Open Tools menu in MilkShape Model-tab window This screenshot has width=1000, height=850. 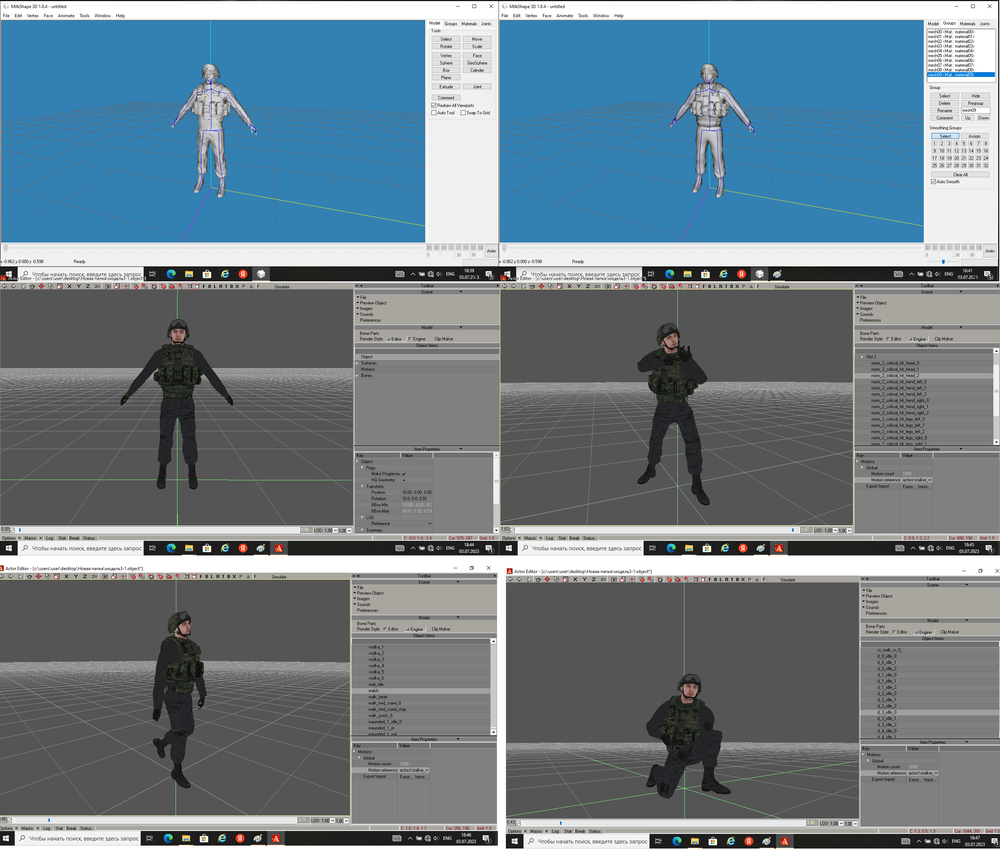84,15
